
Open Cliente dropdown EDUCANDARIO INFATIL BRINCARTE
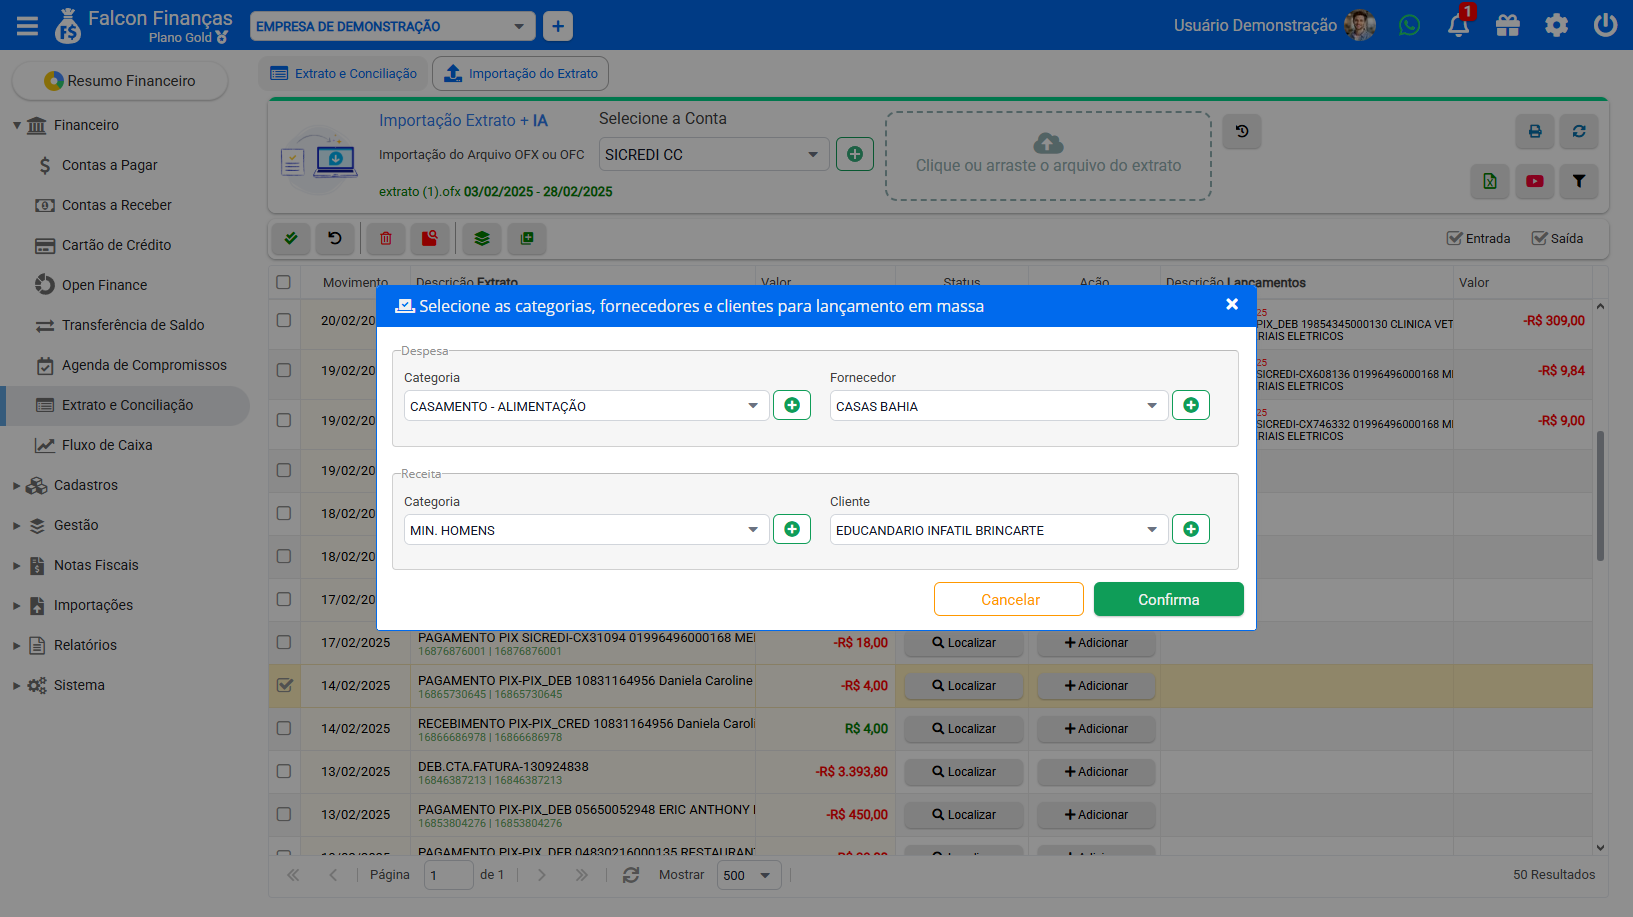[998, 529]
